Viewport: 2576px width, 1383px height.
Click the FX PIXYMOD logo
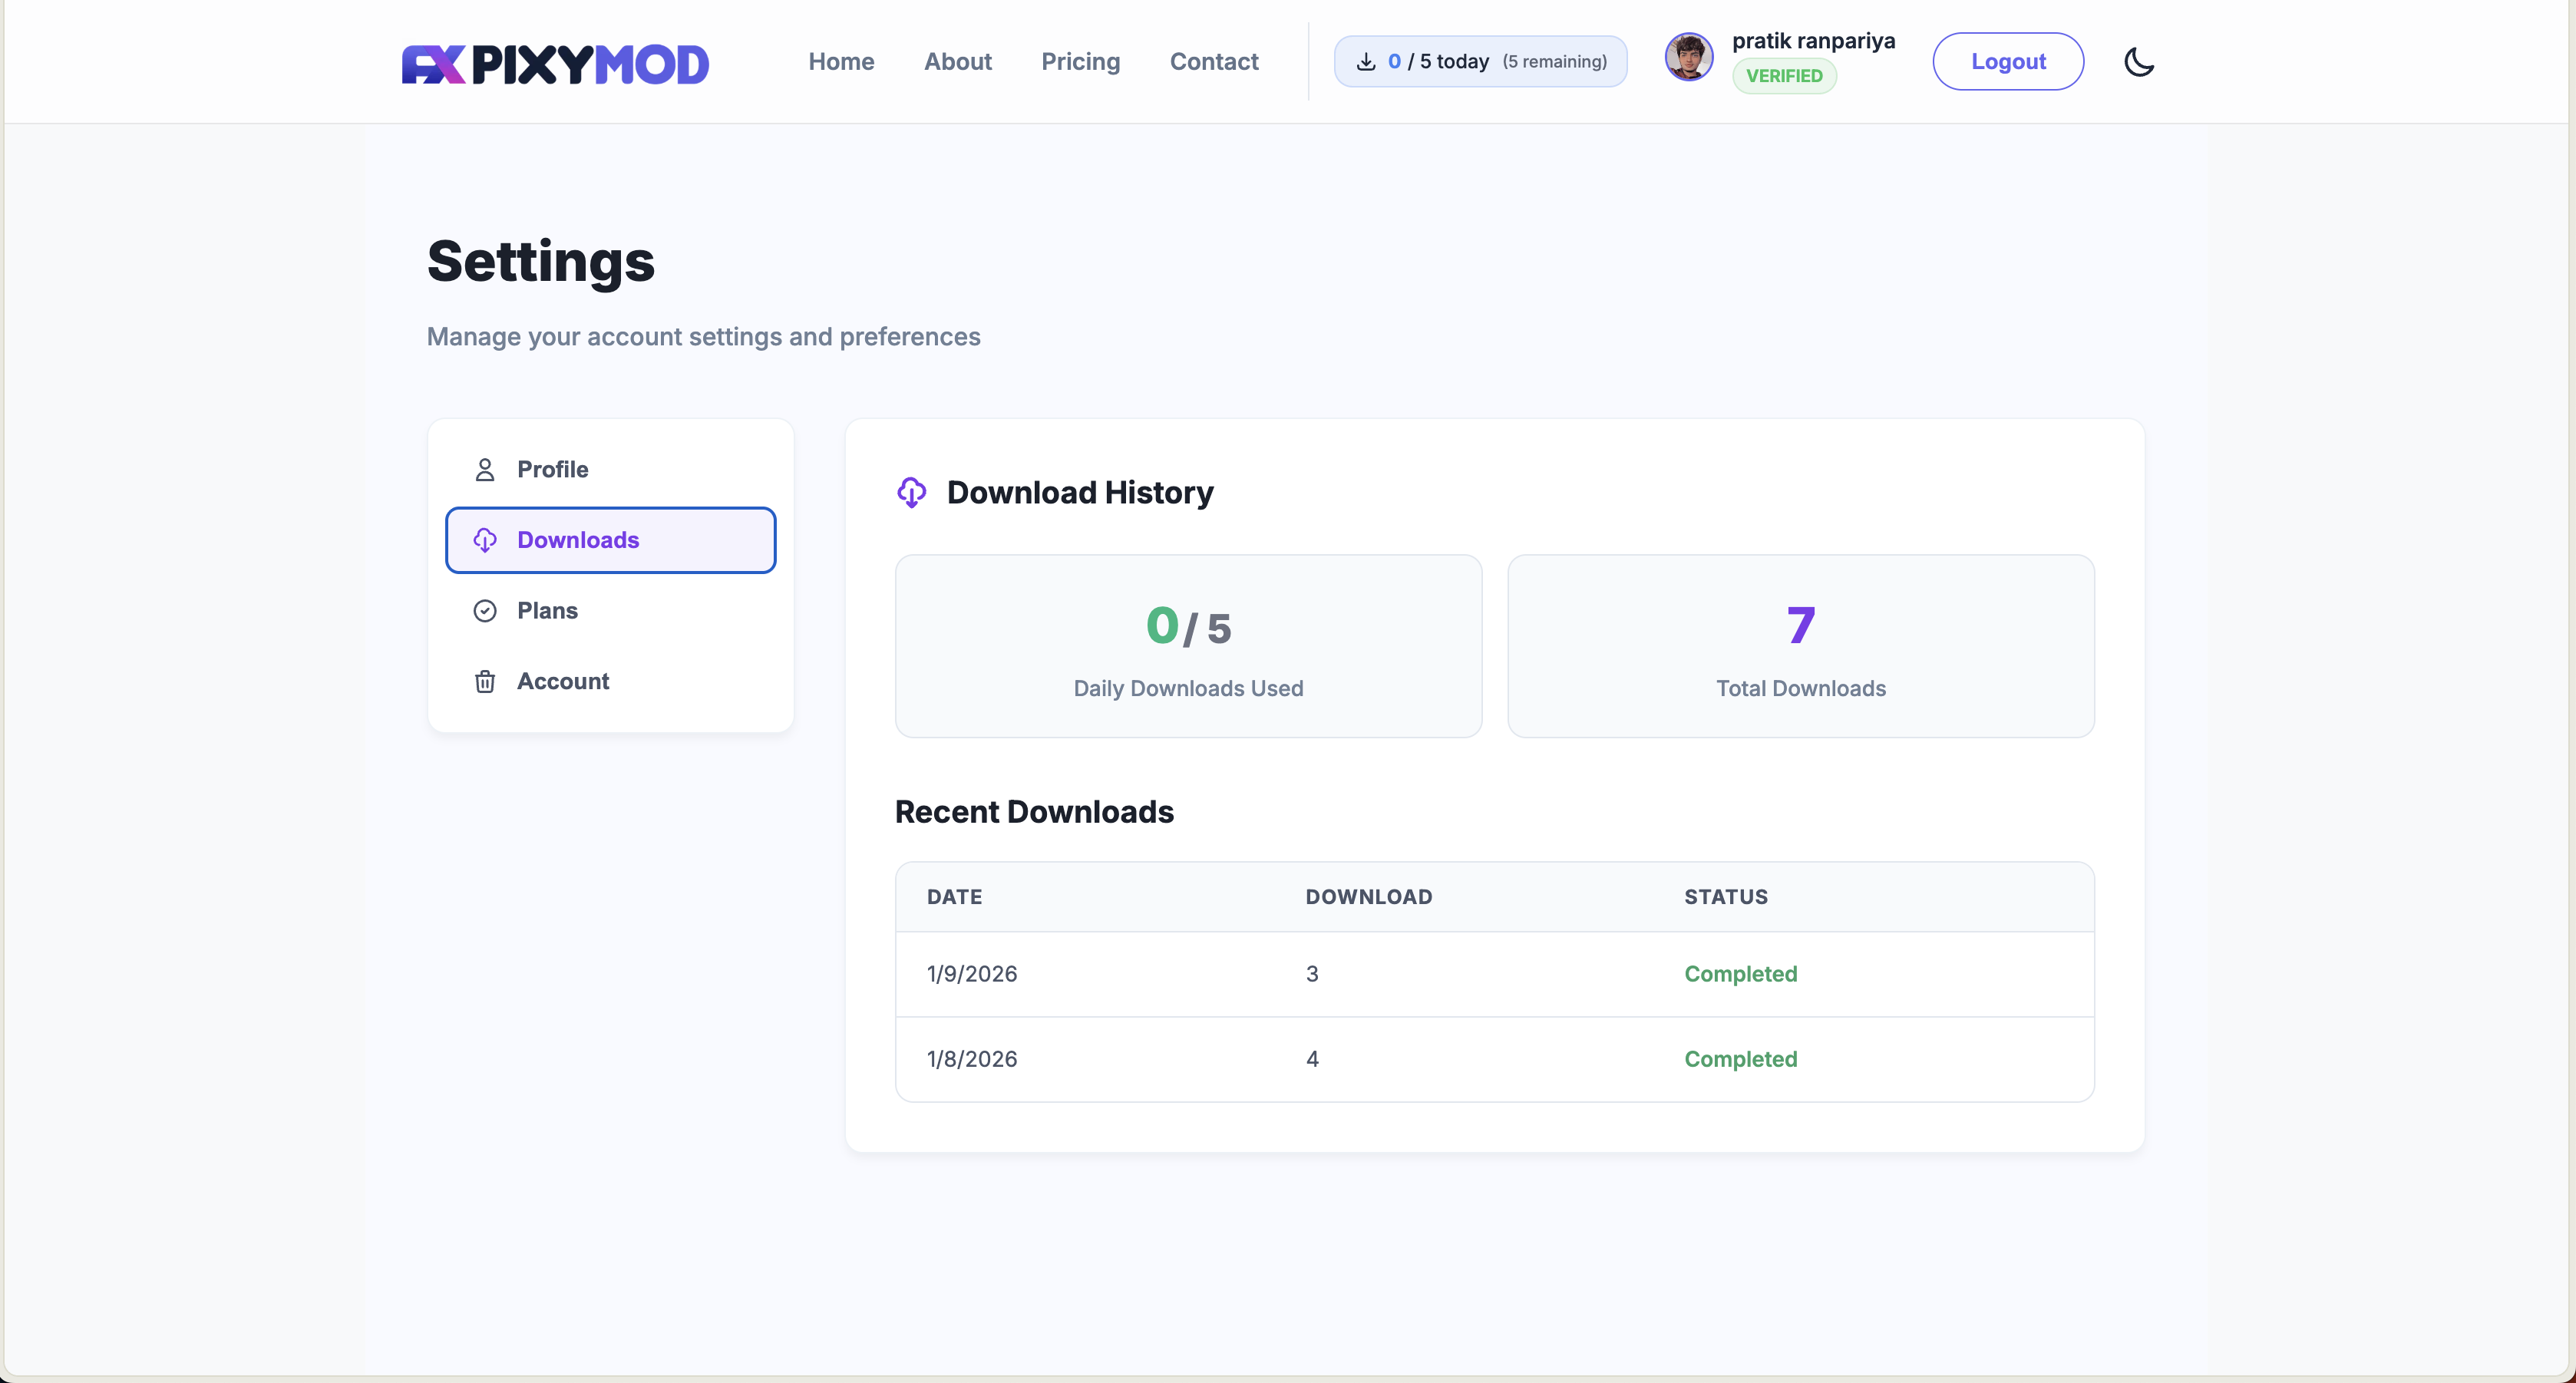554,63
